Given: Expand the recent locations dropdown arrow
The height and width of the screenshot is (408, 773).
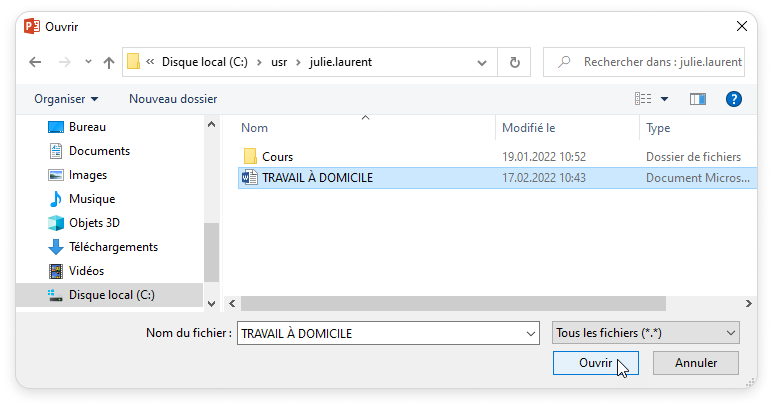Looking at the screenshot, I should coord(88,62).
